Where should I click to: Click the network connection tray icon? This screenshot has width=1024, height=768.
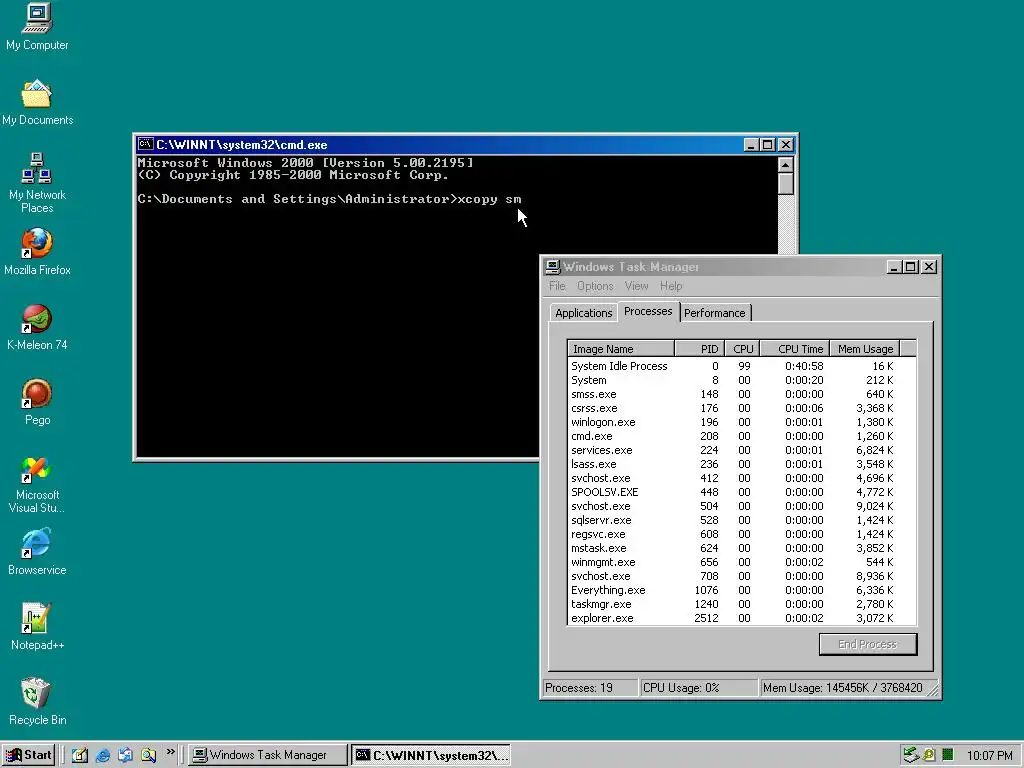click(911, 755)
